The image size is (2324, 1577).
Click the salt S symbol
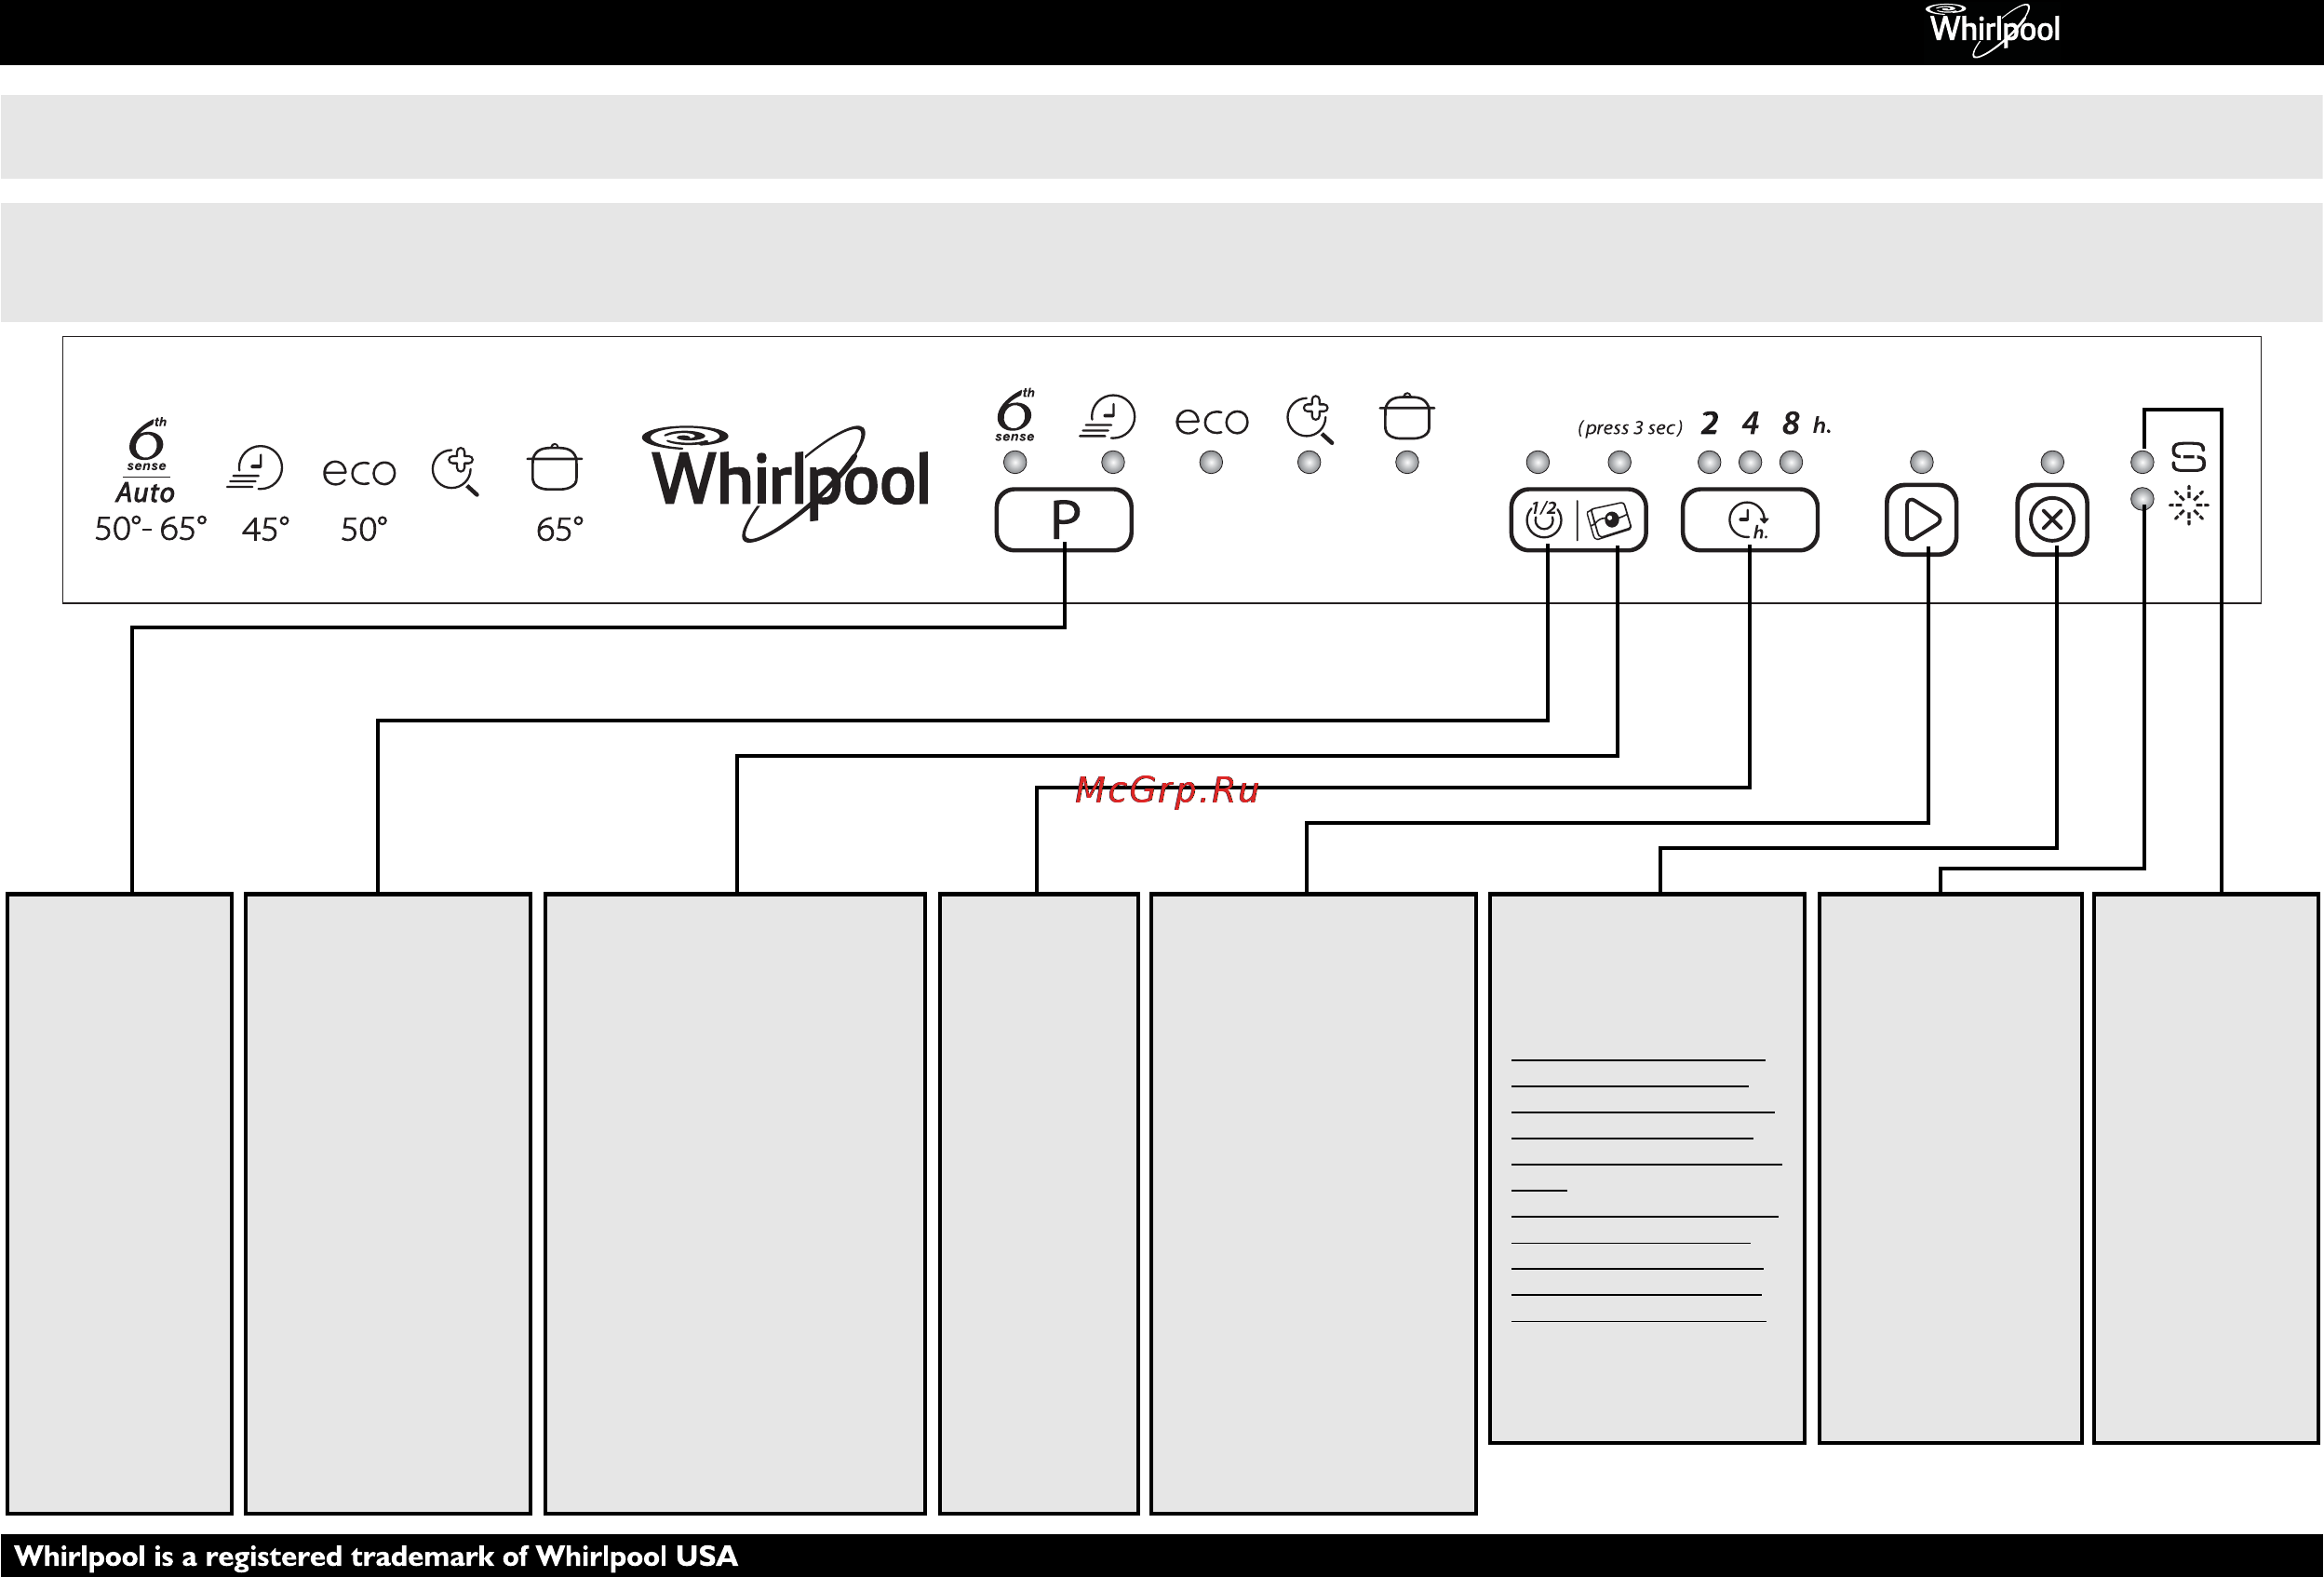[2189, 458]
